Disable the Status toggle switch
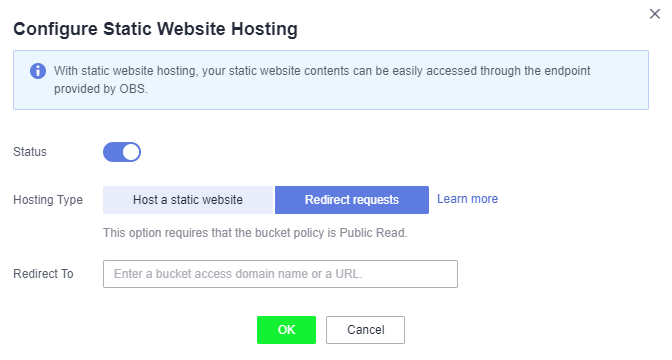Image resolution: width=672 pixels, height=360 pixels. pyautogui.click(x=122, y=152)
